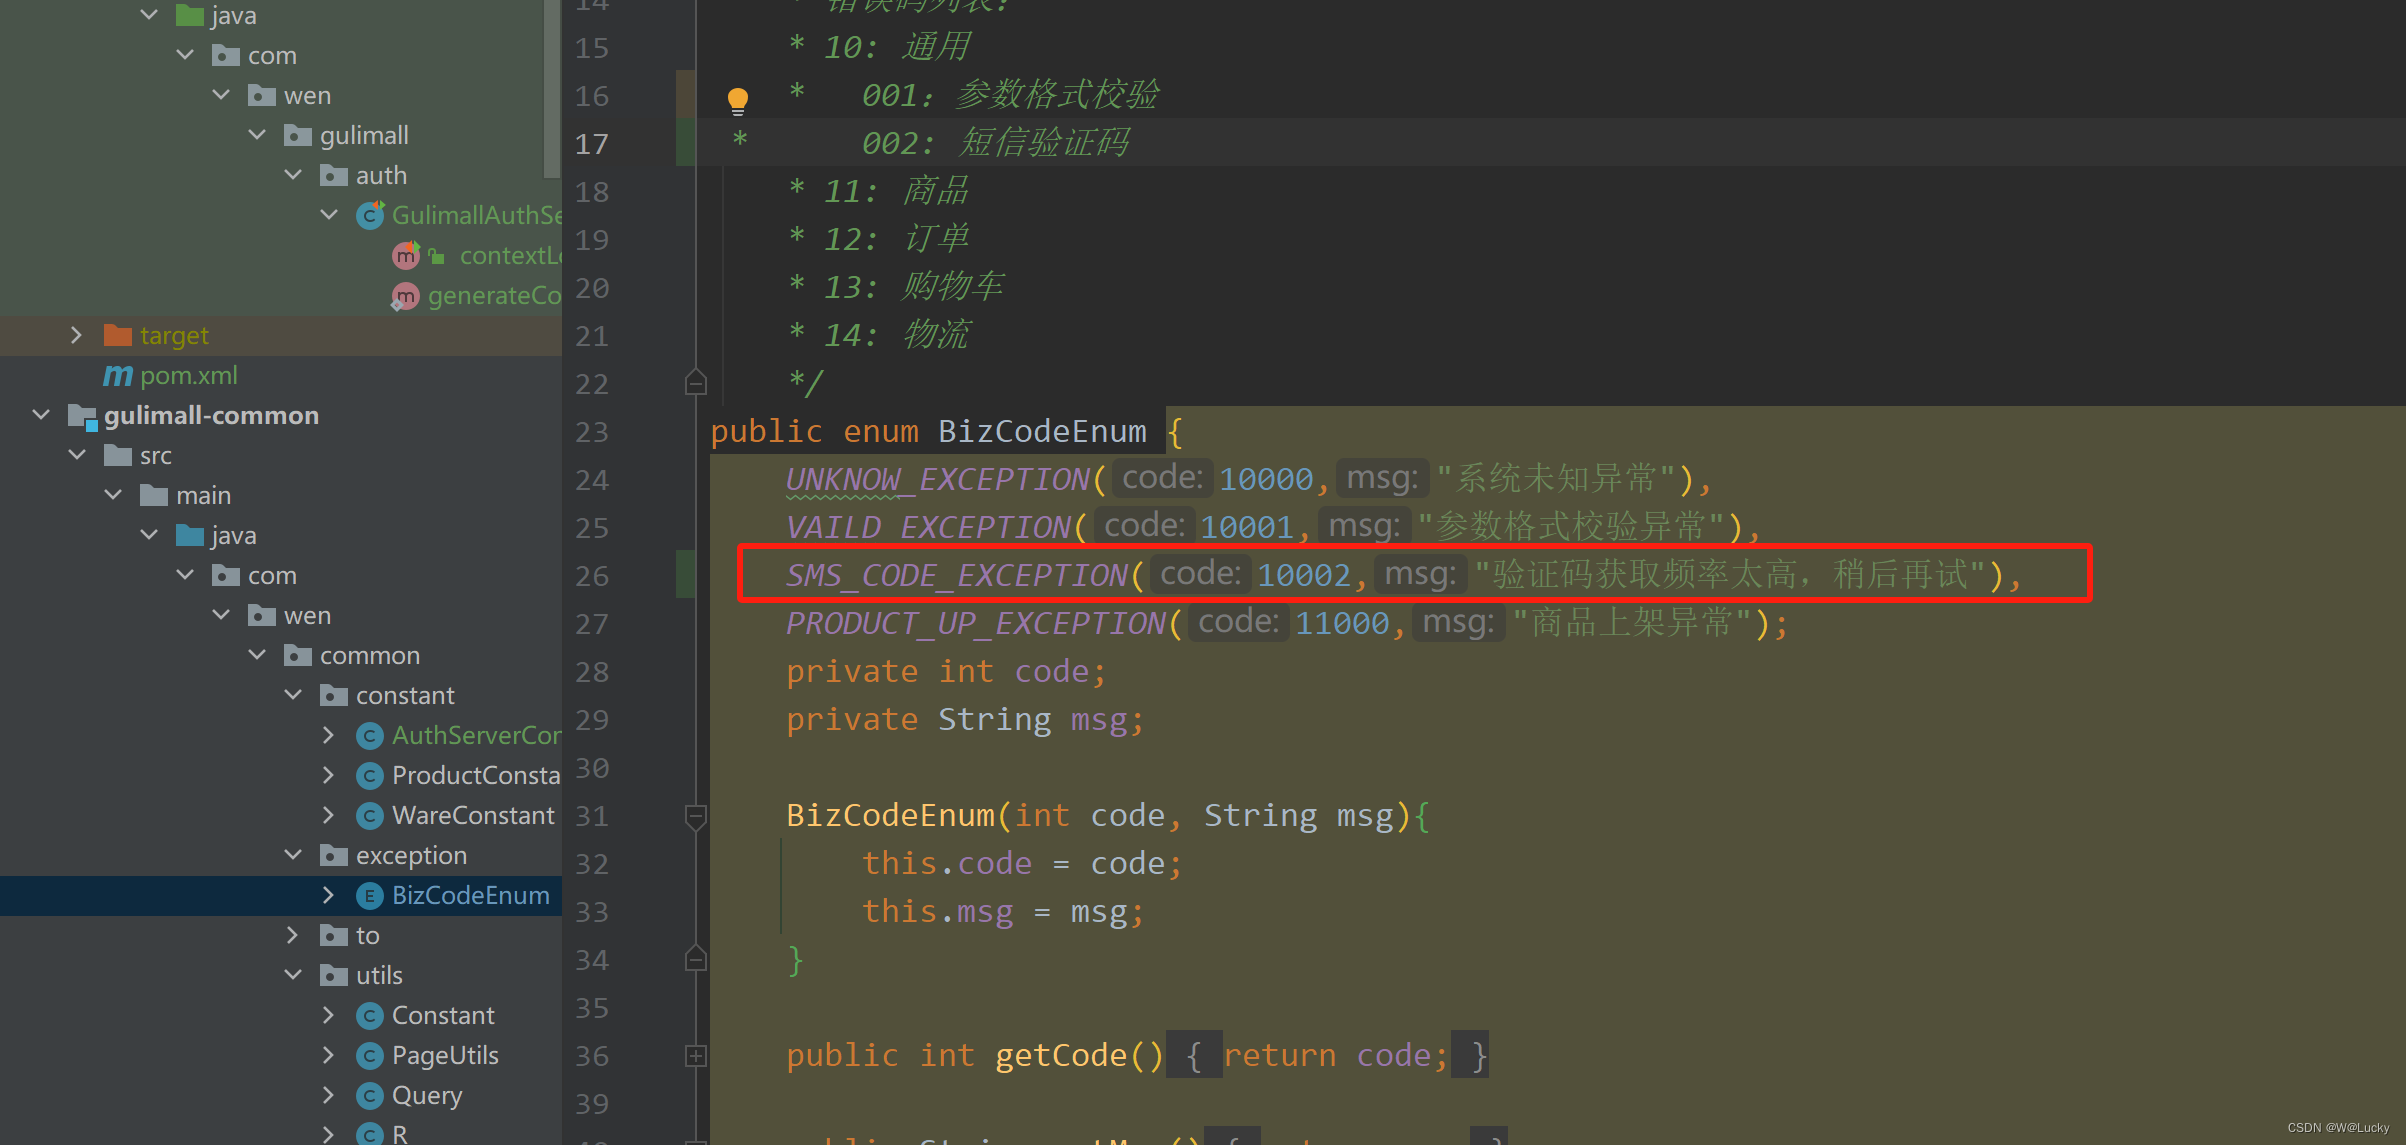Select the PageUtils class in the tree

point(444,1056)
